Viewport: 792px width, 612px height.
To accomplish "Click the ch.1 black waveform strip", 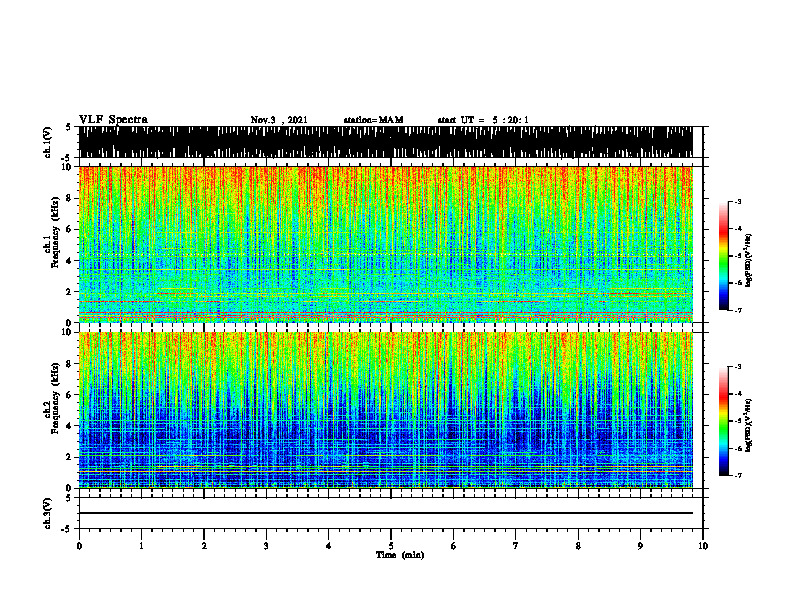I will coord(385,142).
